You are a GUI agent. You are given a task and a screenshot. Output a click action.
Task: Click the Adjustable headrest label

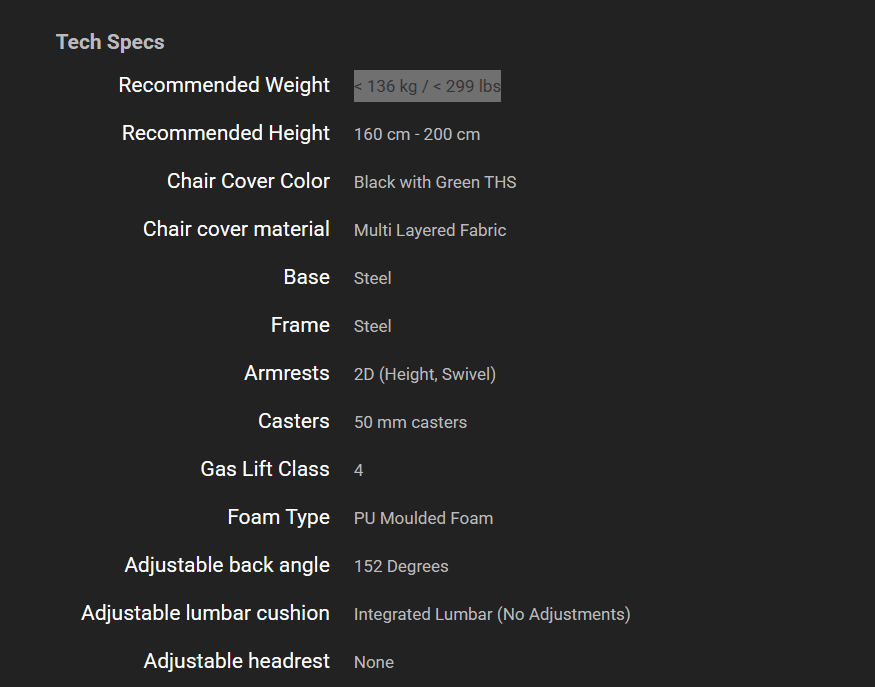[236, 661]
